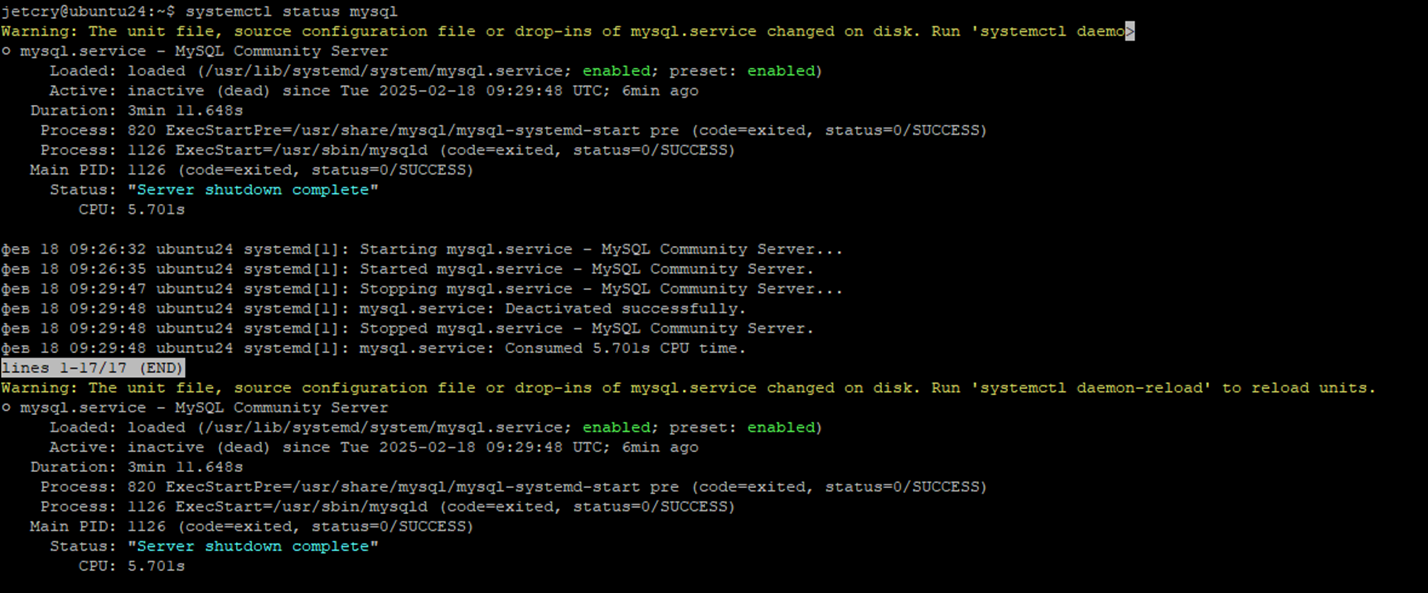This screenshot has width=1428, height=593.
Task: Click the hollow circle before second mysql.service
Action: coord(5,408)
